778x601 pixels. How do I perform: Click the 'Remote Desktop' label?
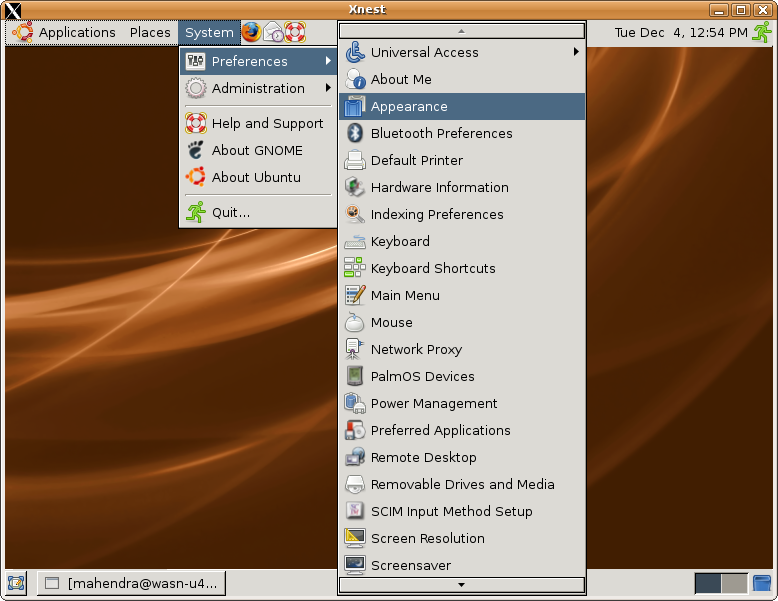(423, 458)
